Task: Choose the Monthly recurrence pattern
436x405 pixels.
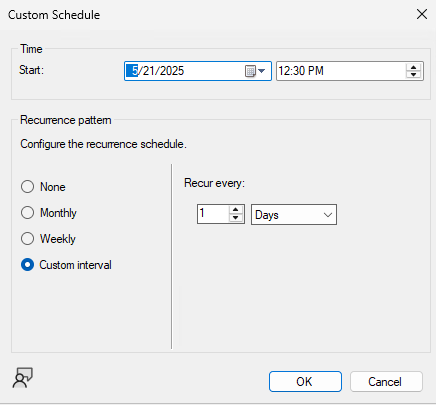Action: 27,213
